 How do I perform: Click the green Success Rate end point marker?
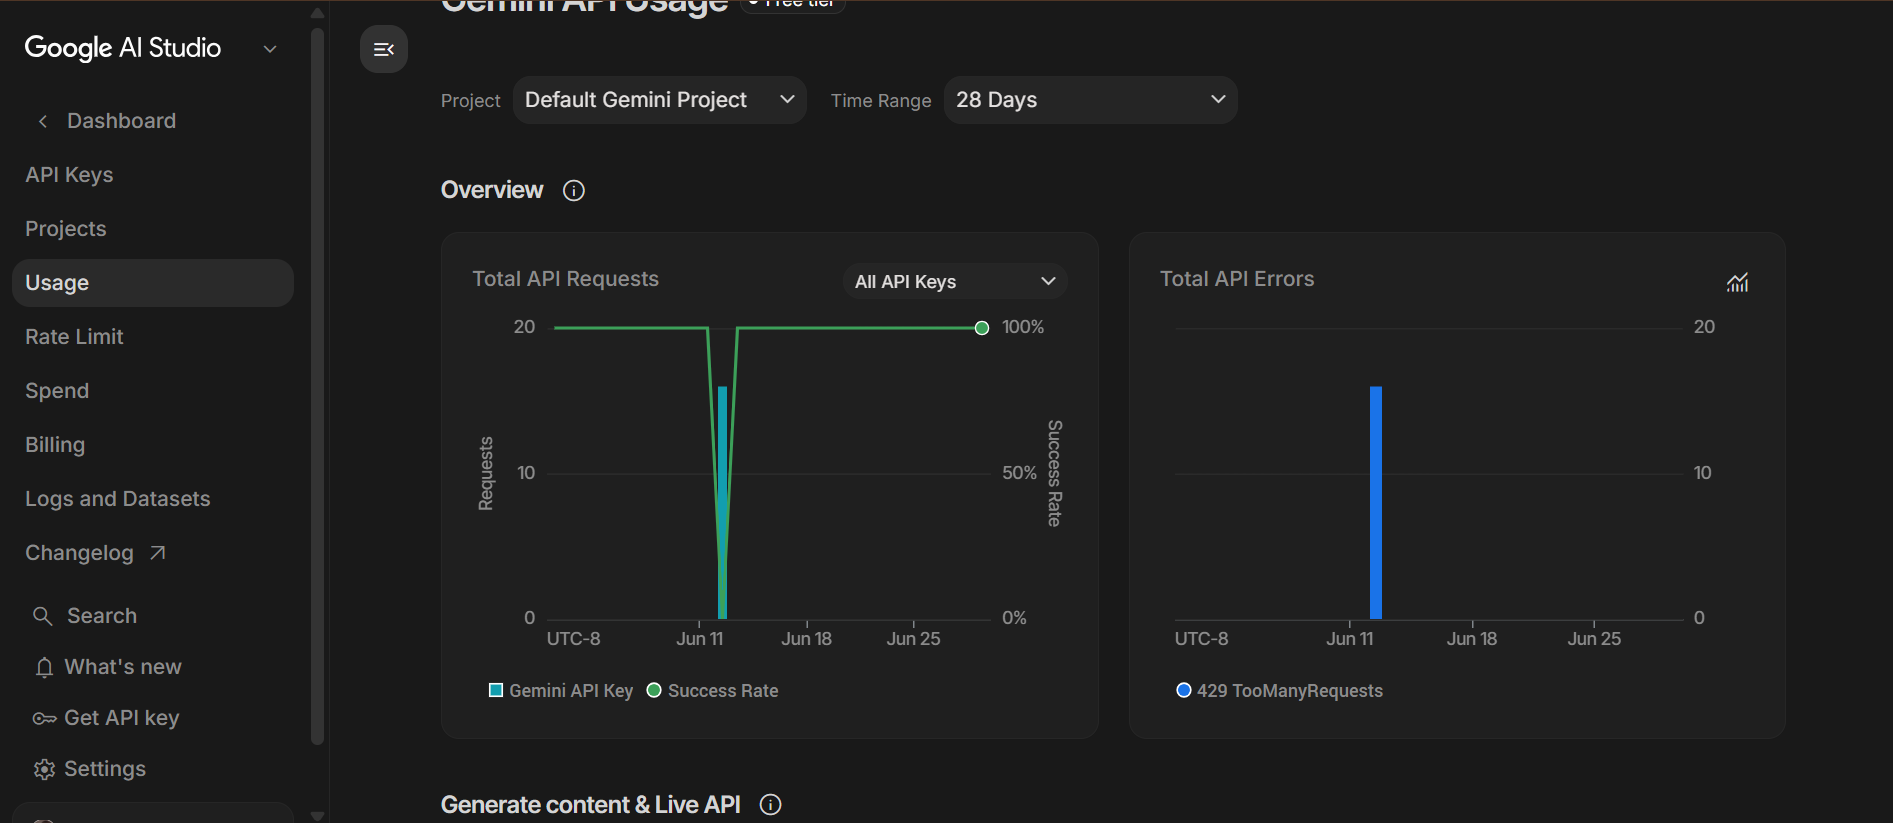[982, 328]
